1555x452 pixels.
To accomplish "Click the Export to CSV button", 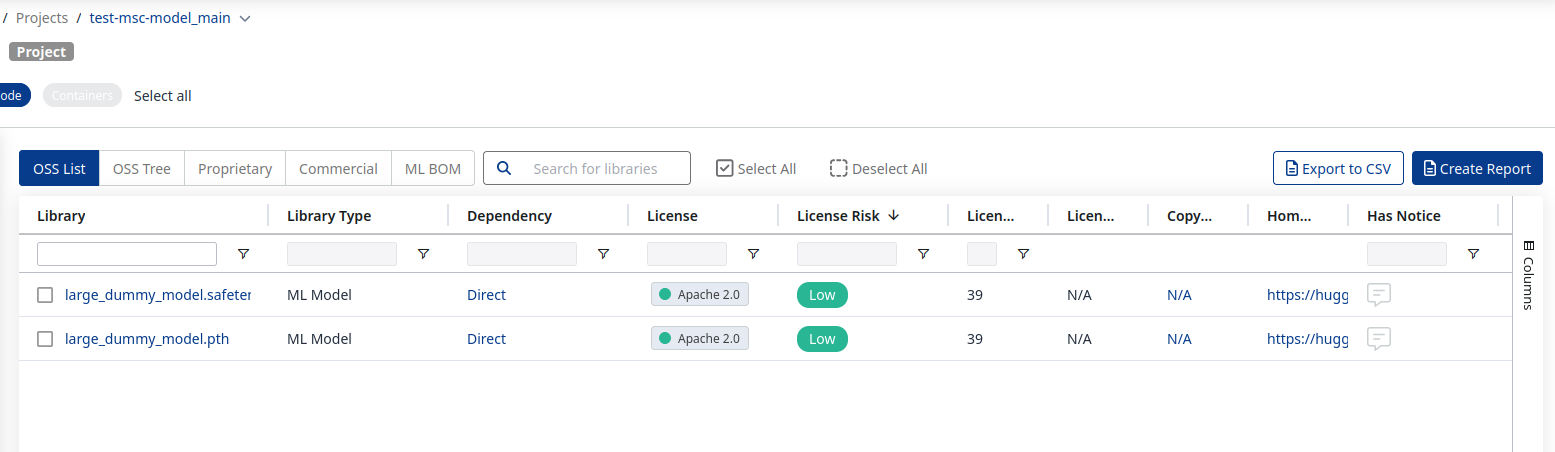I will 1338,168.
